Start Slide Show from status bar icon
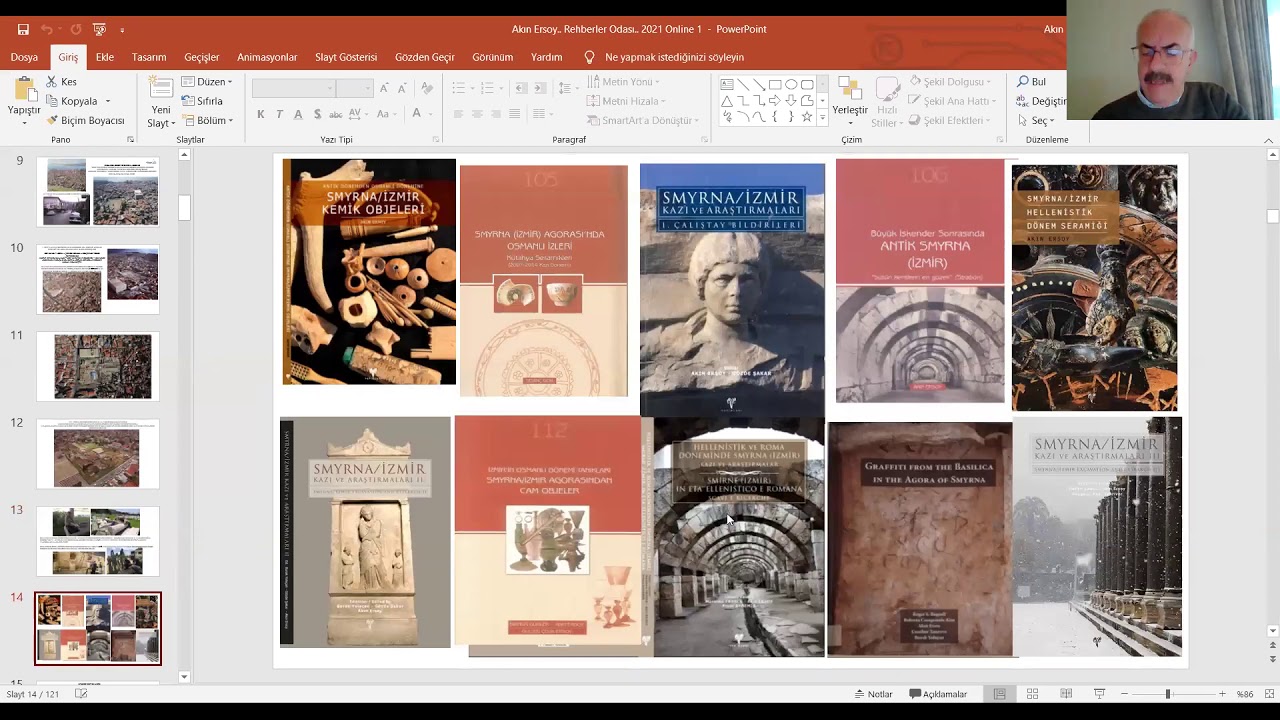The height and width of the screenshot is (720, 1280). (x=1099, y=694)
